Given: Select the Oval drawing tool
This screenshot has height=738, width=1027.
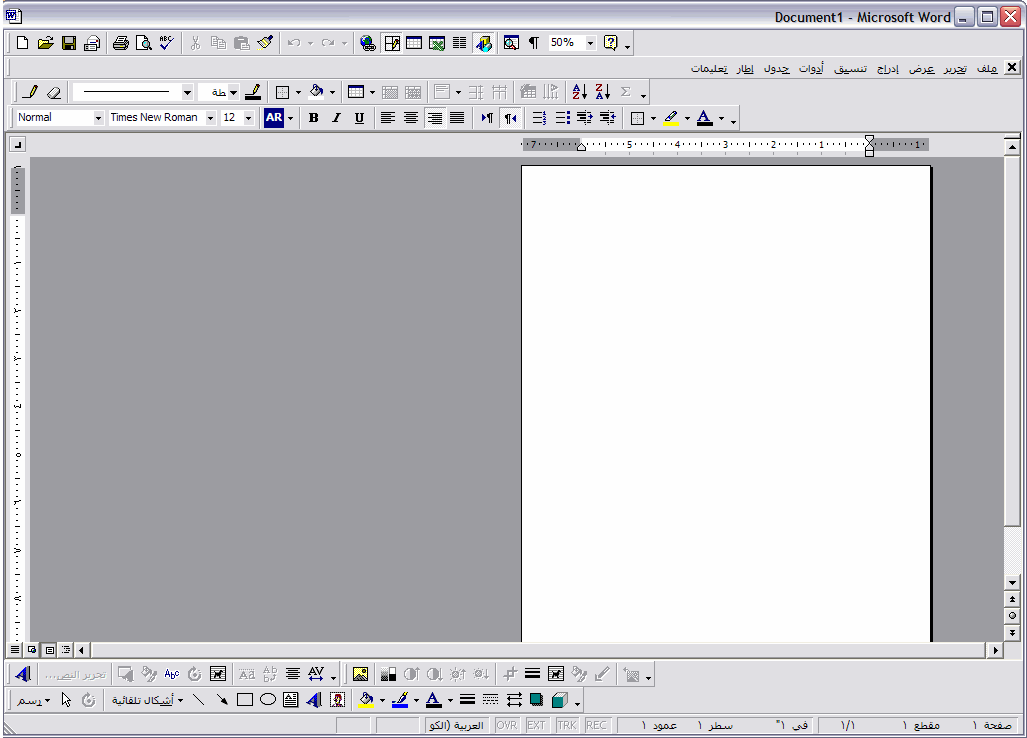Looking at the screenshot, I should click(268, 700).
